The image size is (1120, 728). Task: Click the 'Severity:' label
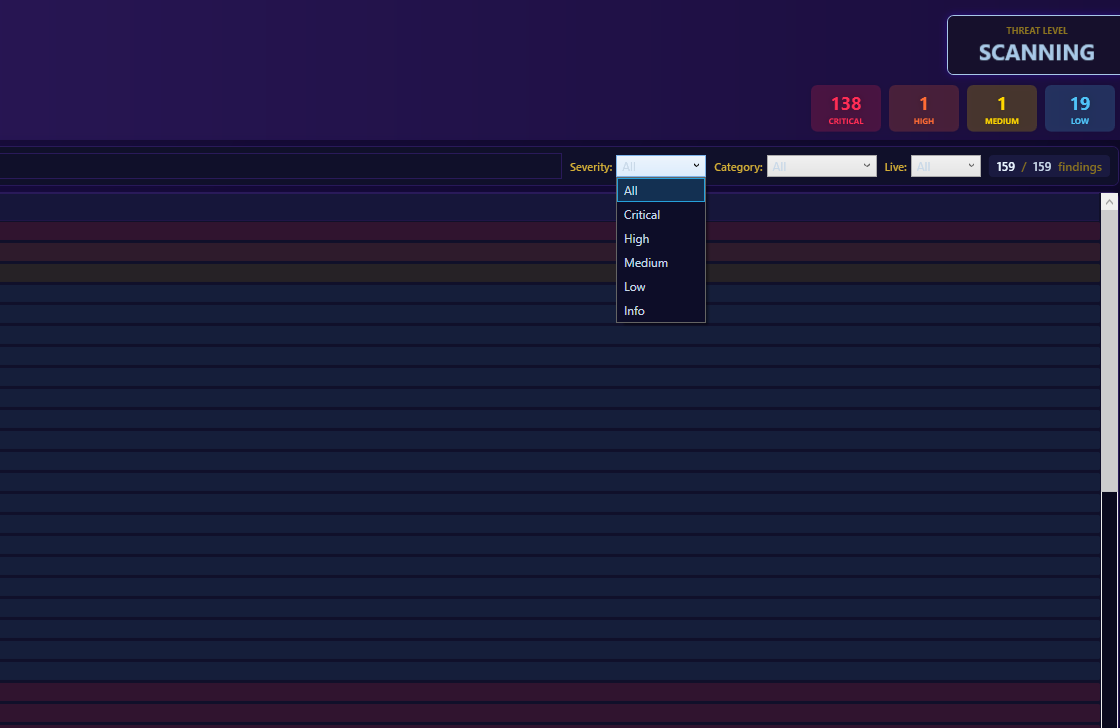[x=591, y=166]
